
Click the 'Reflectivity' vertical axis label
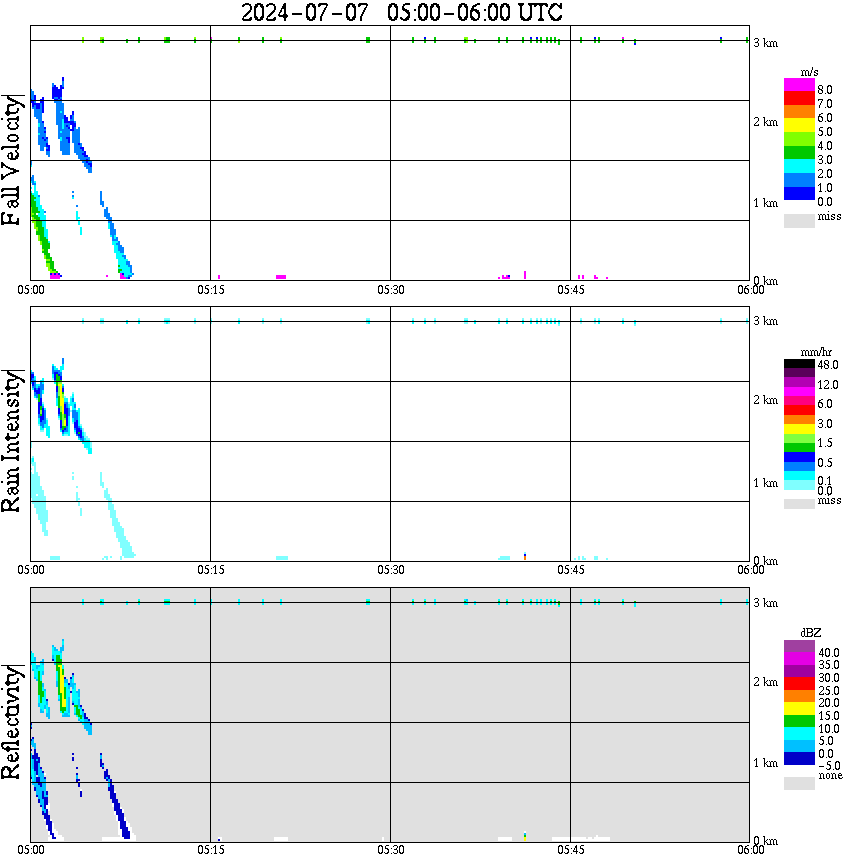point(14,720)
